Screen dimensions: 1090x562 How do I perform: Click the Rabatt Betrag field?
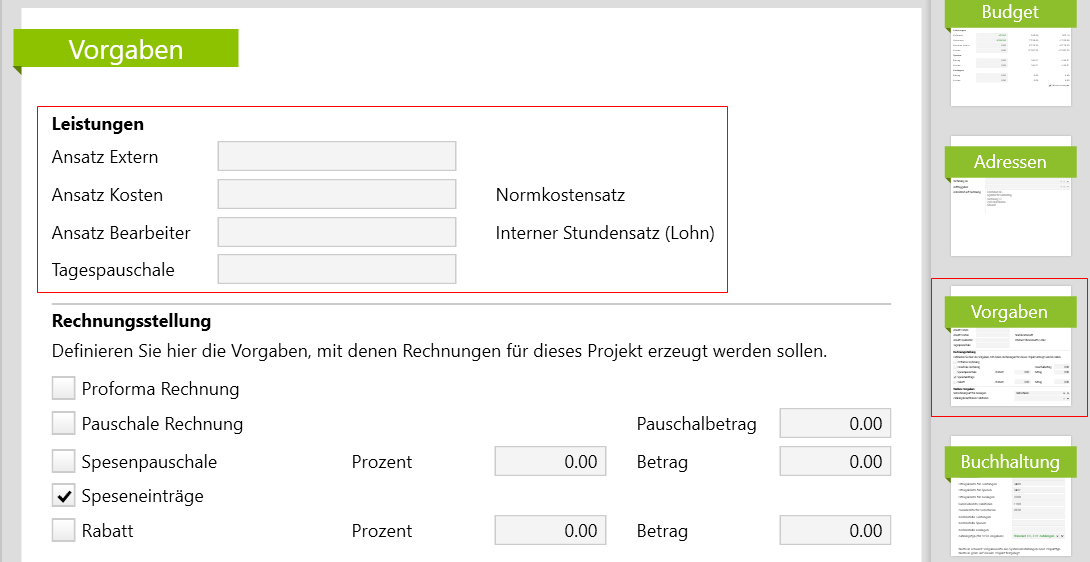pyautogui.click(x=834, y=530)
